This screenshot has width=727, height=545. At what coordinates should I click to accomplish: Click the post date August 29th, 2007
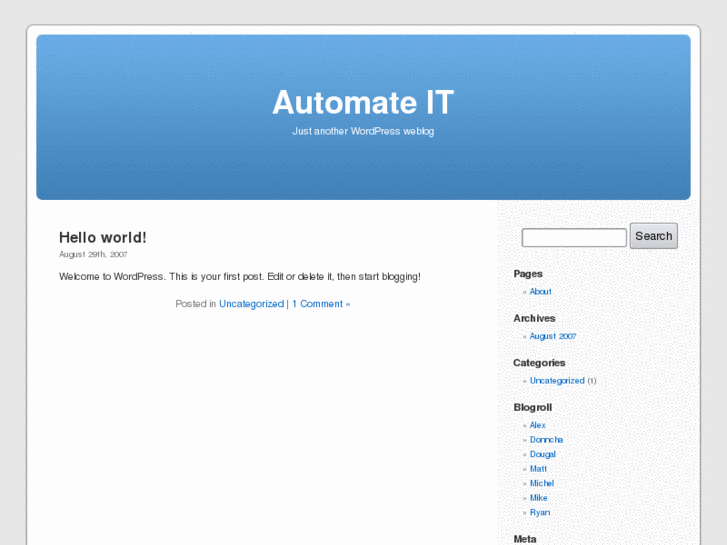pos(93,254)
